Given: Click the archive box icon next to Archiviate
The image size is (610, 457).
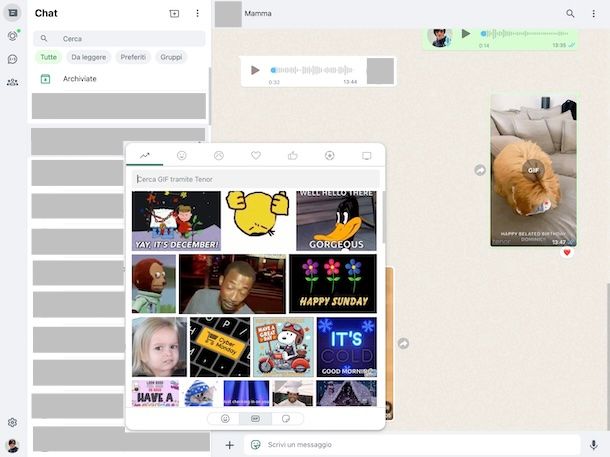Looking at the screenshot, I should tap(46, 79).
